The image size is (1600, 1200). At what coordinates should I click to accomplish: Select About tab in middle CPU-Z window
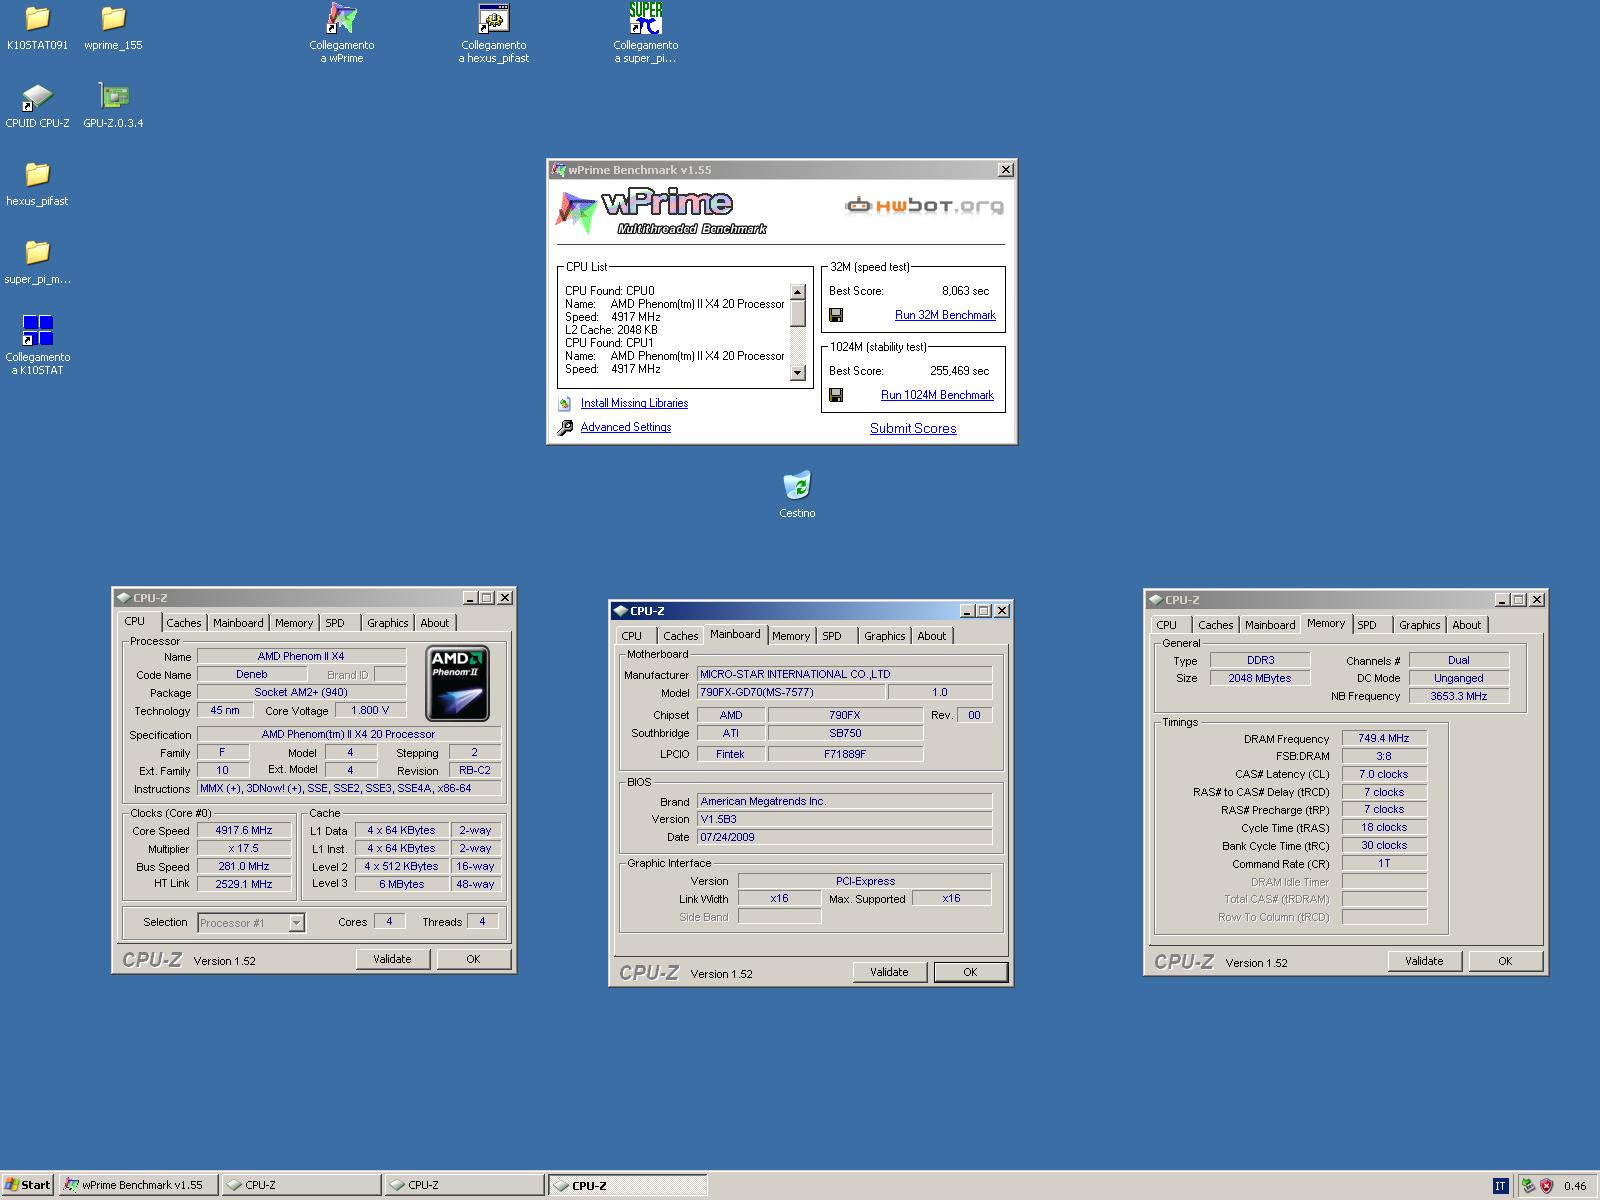click(931, 636)
